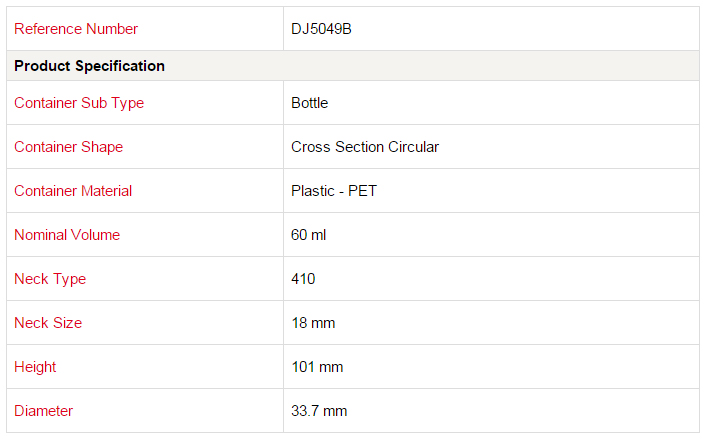Image resolution: width=707 pixels, height=442 pixels.
Task: Select the Bottle value text
Action: pos(310,103)
